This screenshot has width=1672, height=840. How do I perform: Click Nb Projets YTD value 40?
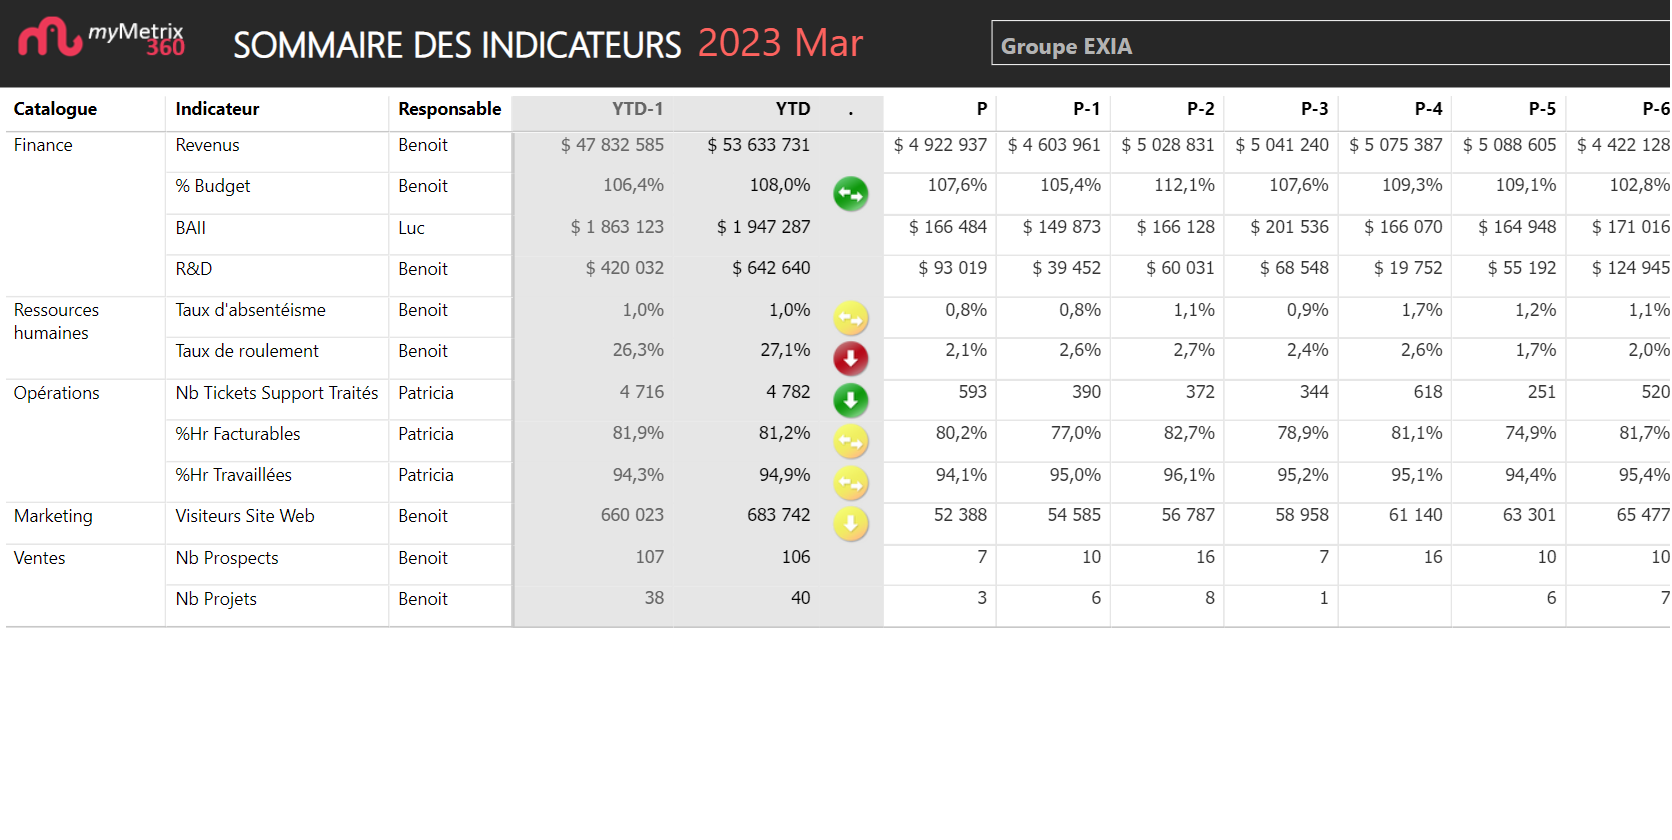(x=801, y=598)
